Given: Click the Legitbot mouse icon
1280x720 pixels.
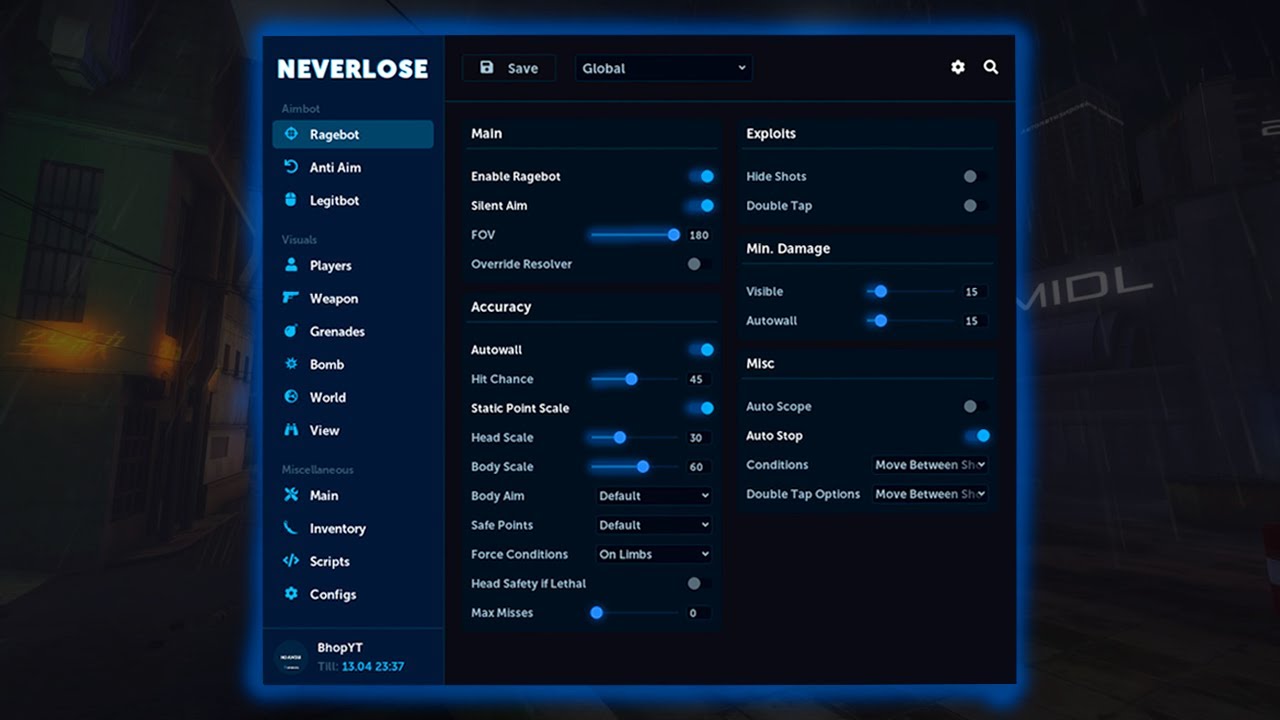Looking at the screenshot, I should [291, 200].
